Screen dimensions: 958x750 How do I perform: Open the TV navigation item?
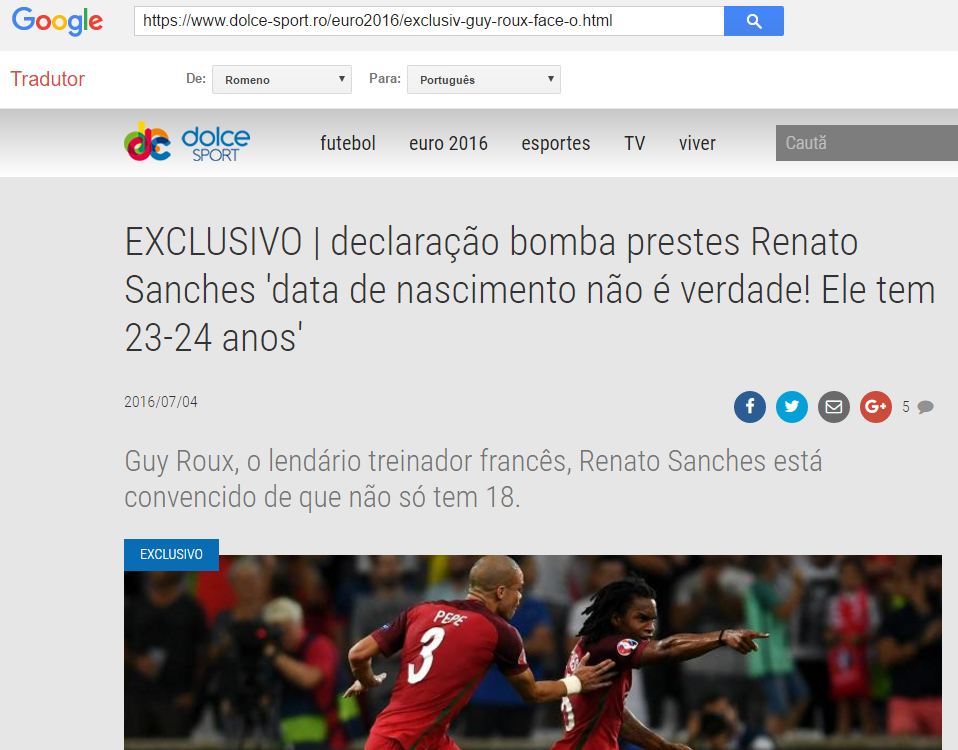tap(635, 143)
